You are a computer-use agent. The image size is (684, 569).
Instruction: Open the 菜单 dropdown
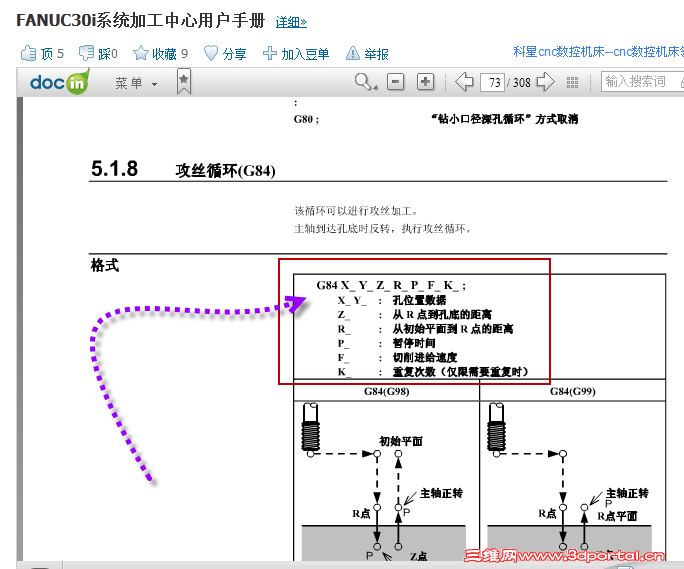coord(136,82)
